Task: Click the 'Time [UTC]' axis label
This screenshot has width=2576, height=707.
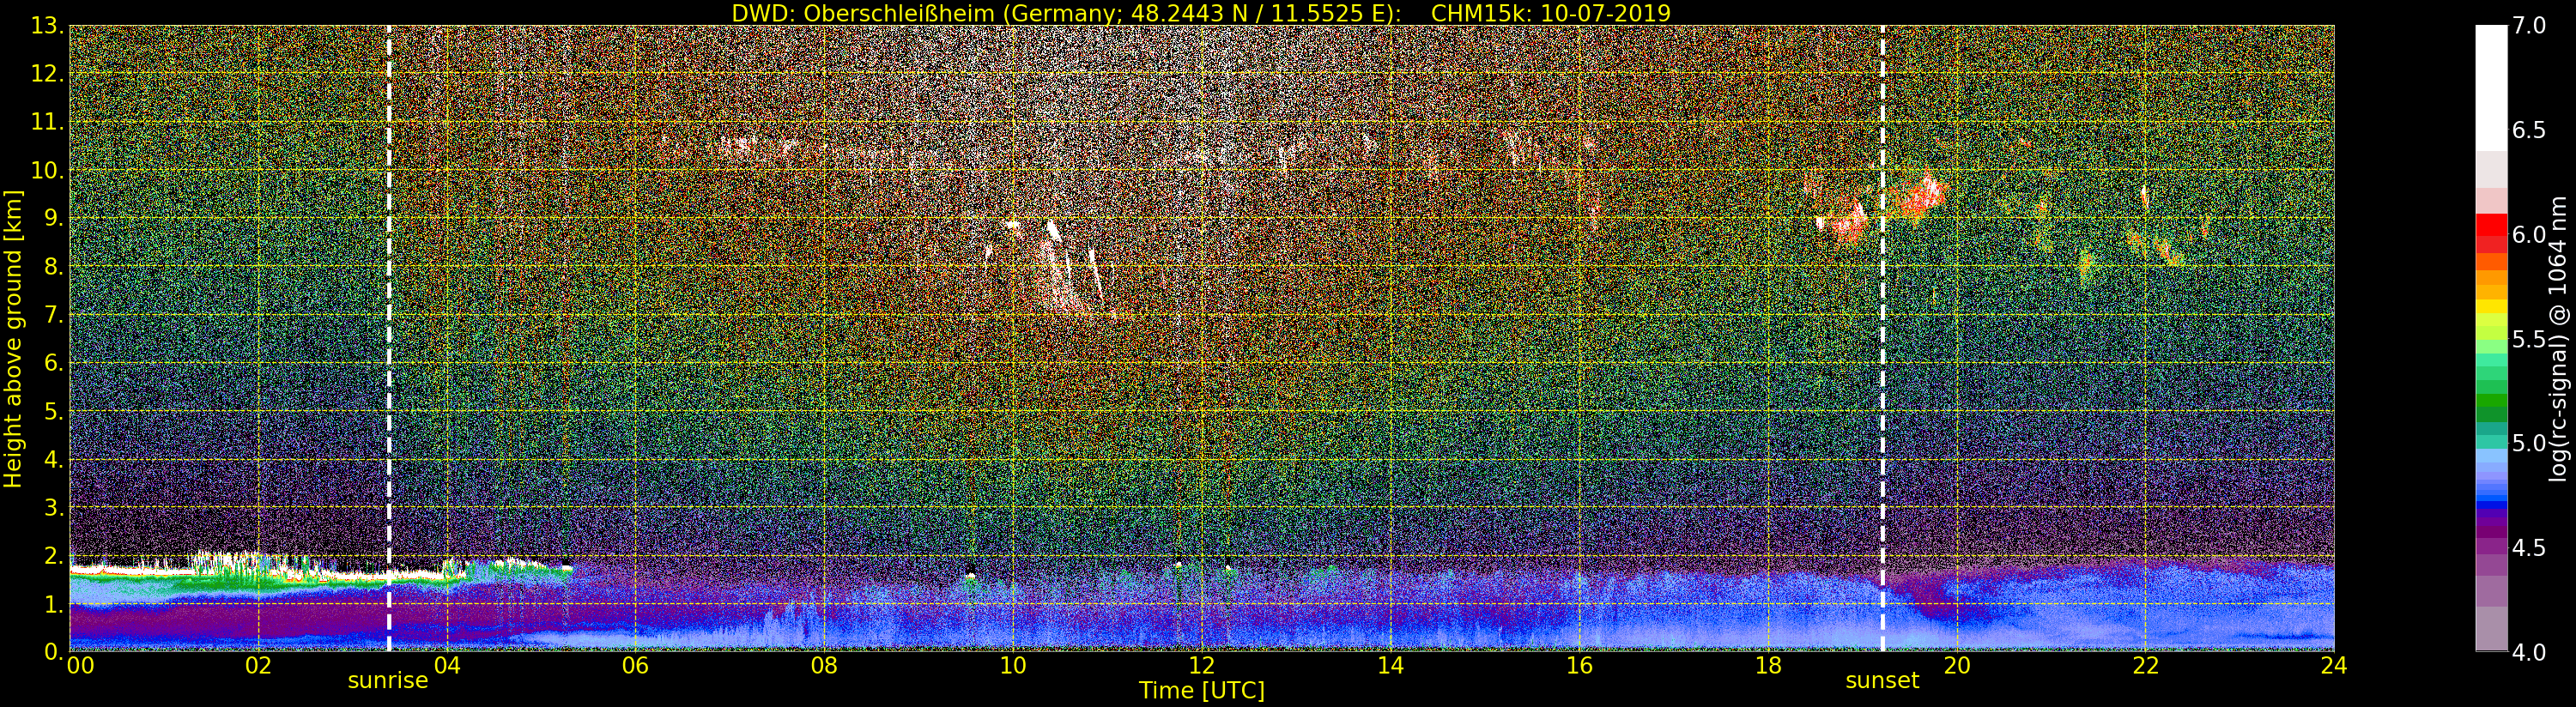Action: click(1202, 690)
